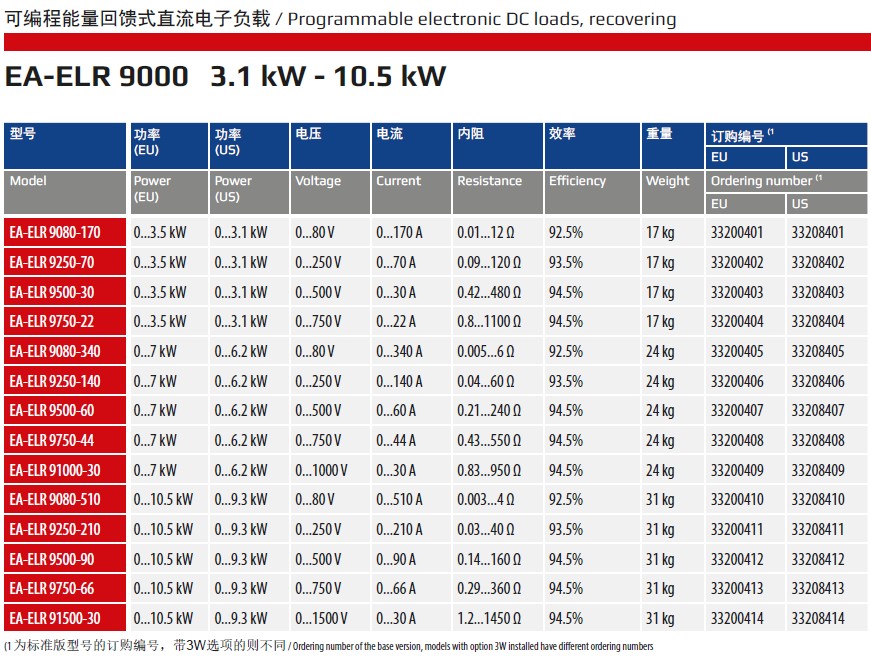Click EU ordering number 33200408
The width and height of the screenshot is (871, 663).
pos(737,440)
